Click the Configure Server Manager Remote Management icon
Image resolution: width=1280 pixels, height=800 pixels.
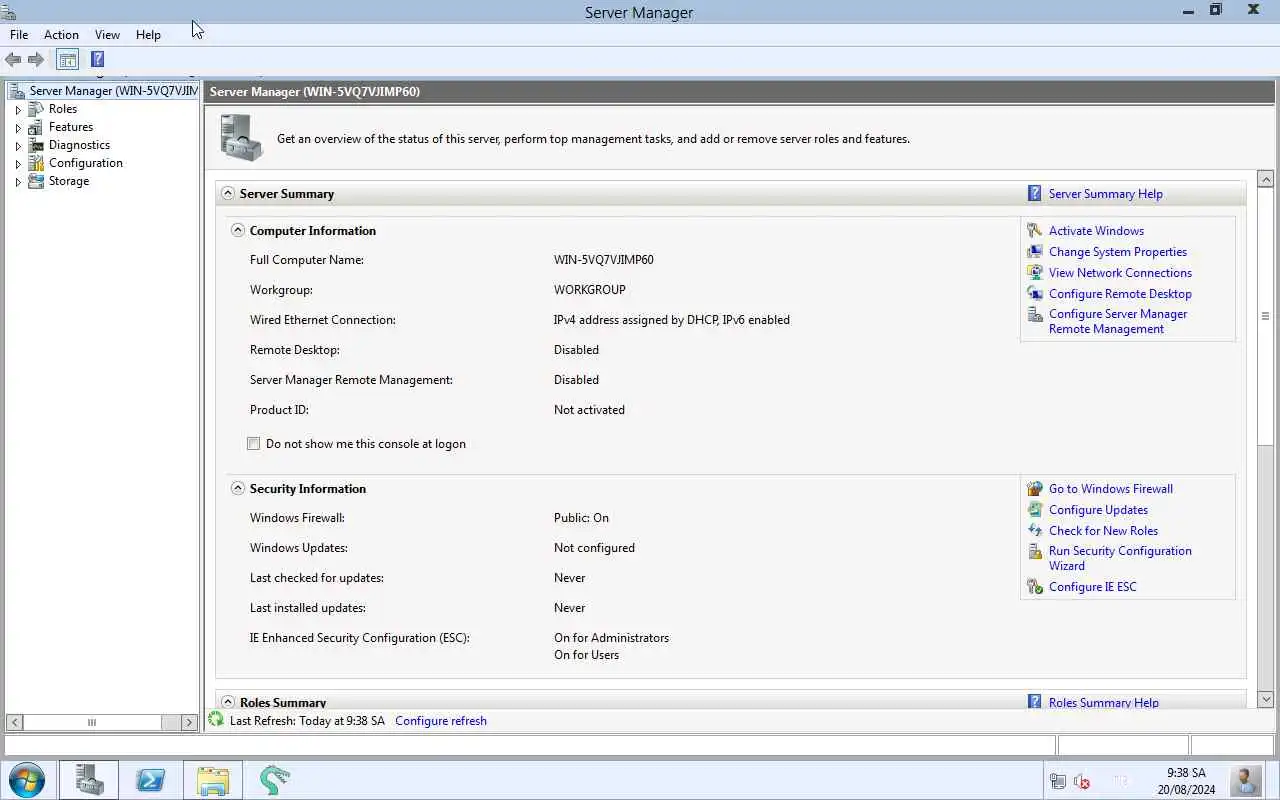1035,315
